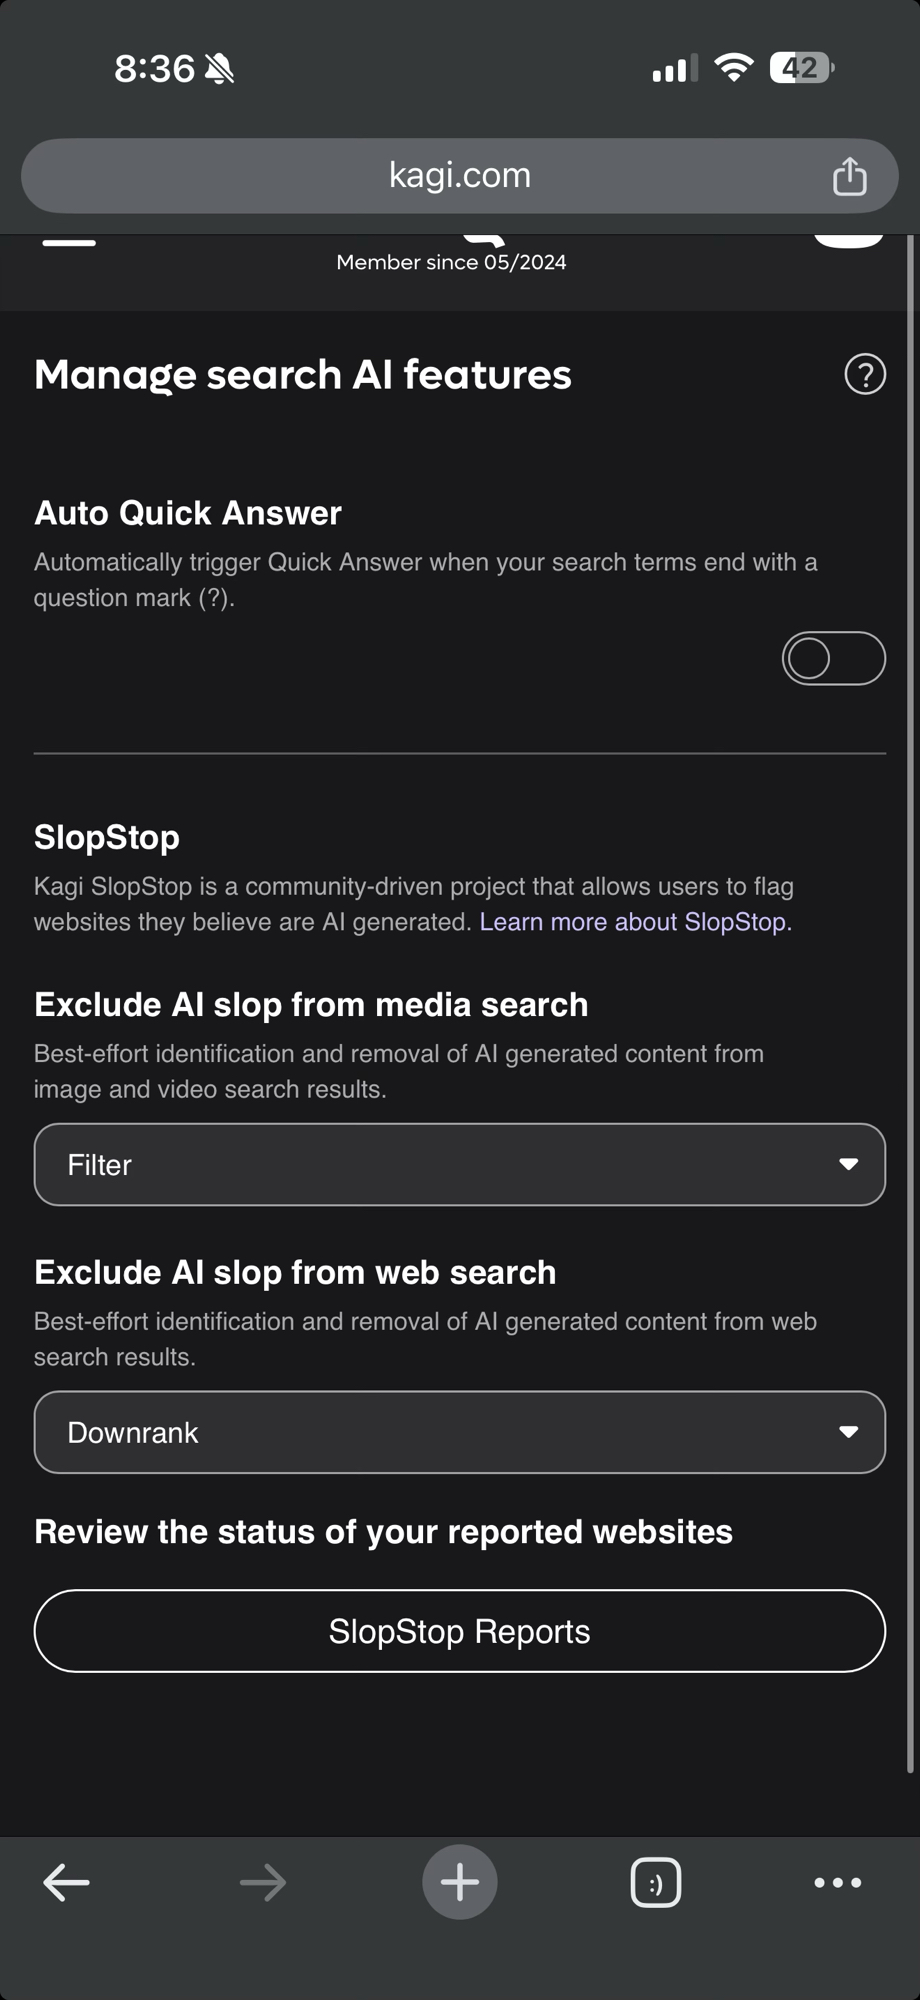Expand the web search Downrank dropdown

click(x=460, y=1432)
